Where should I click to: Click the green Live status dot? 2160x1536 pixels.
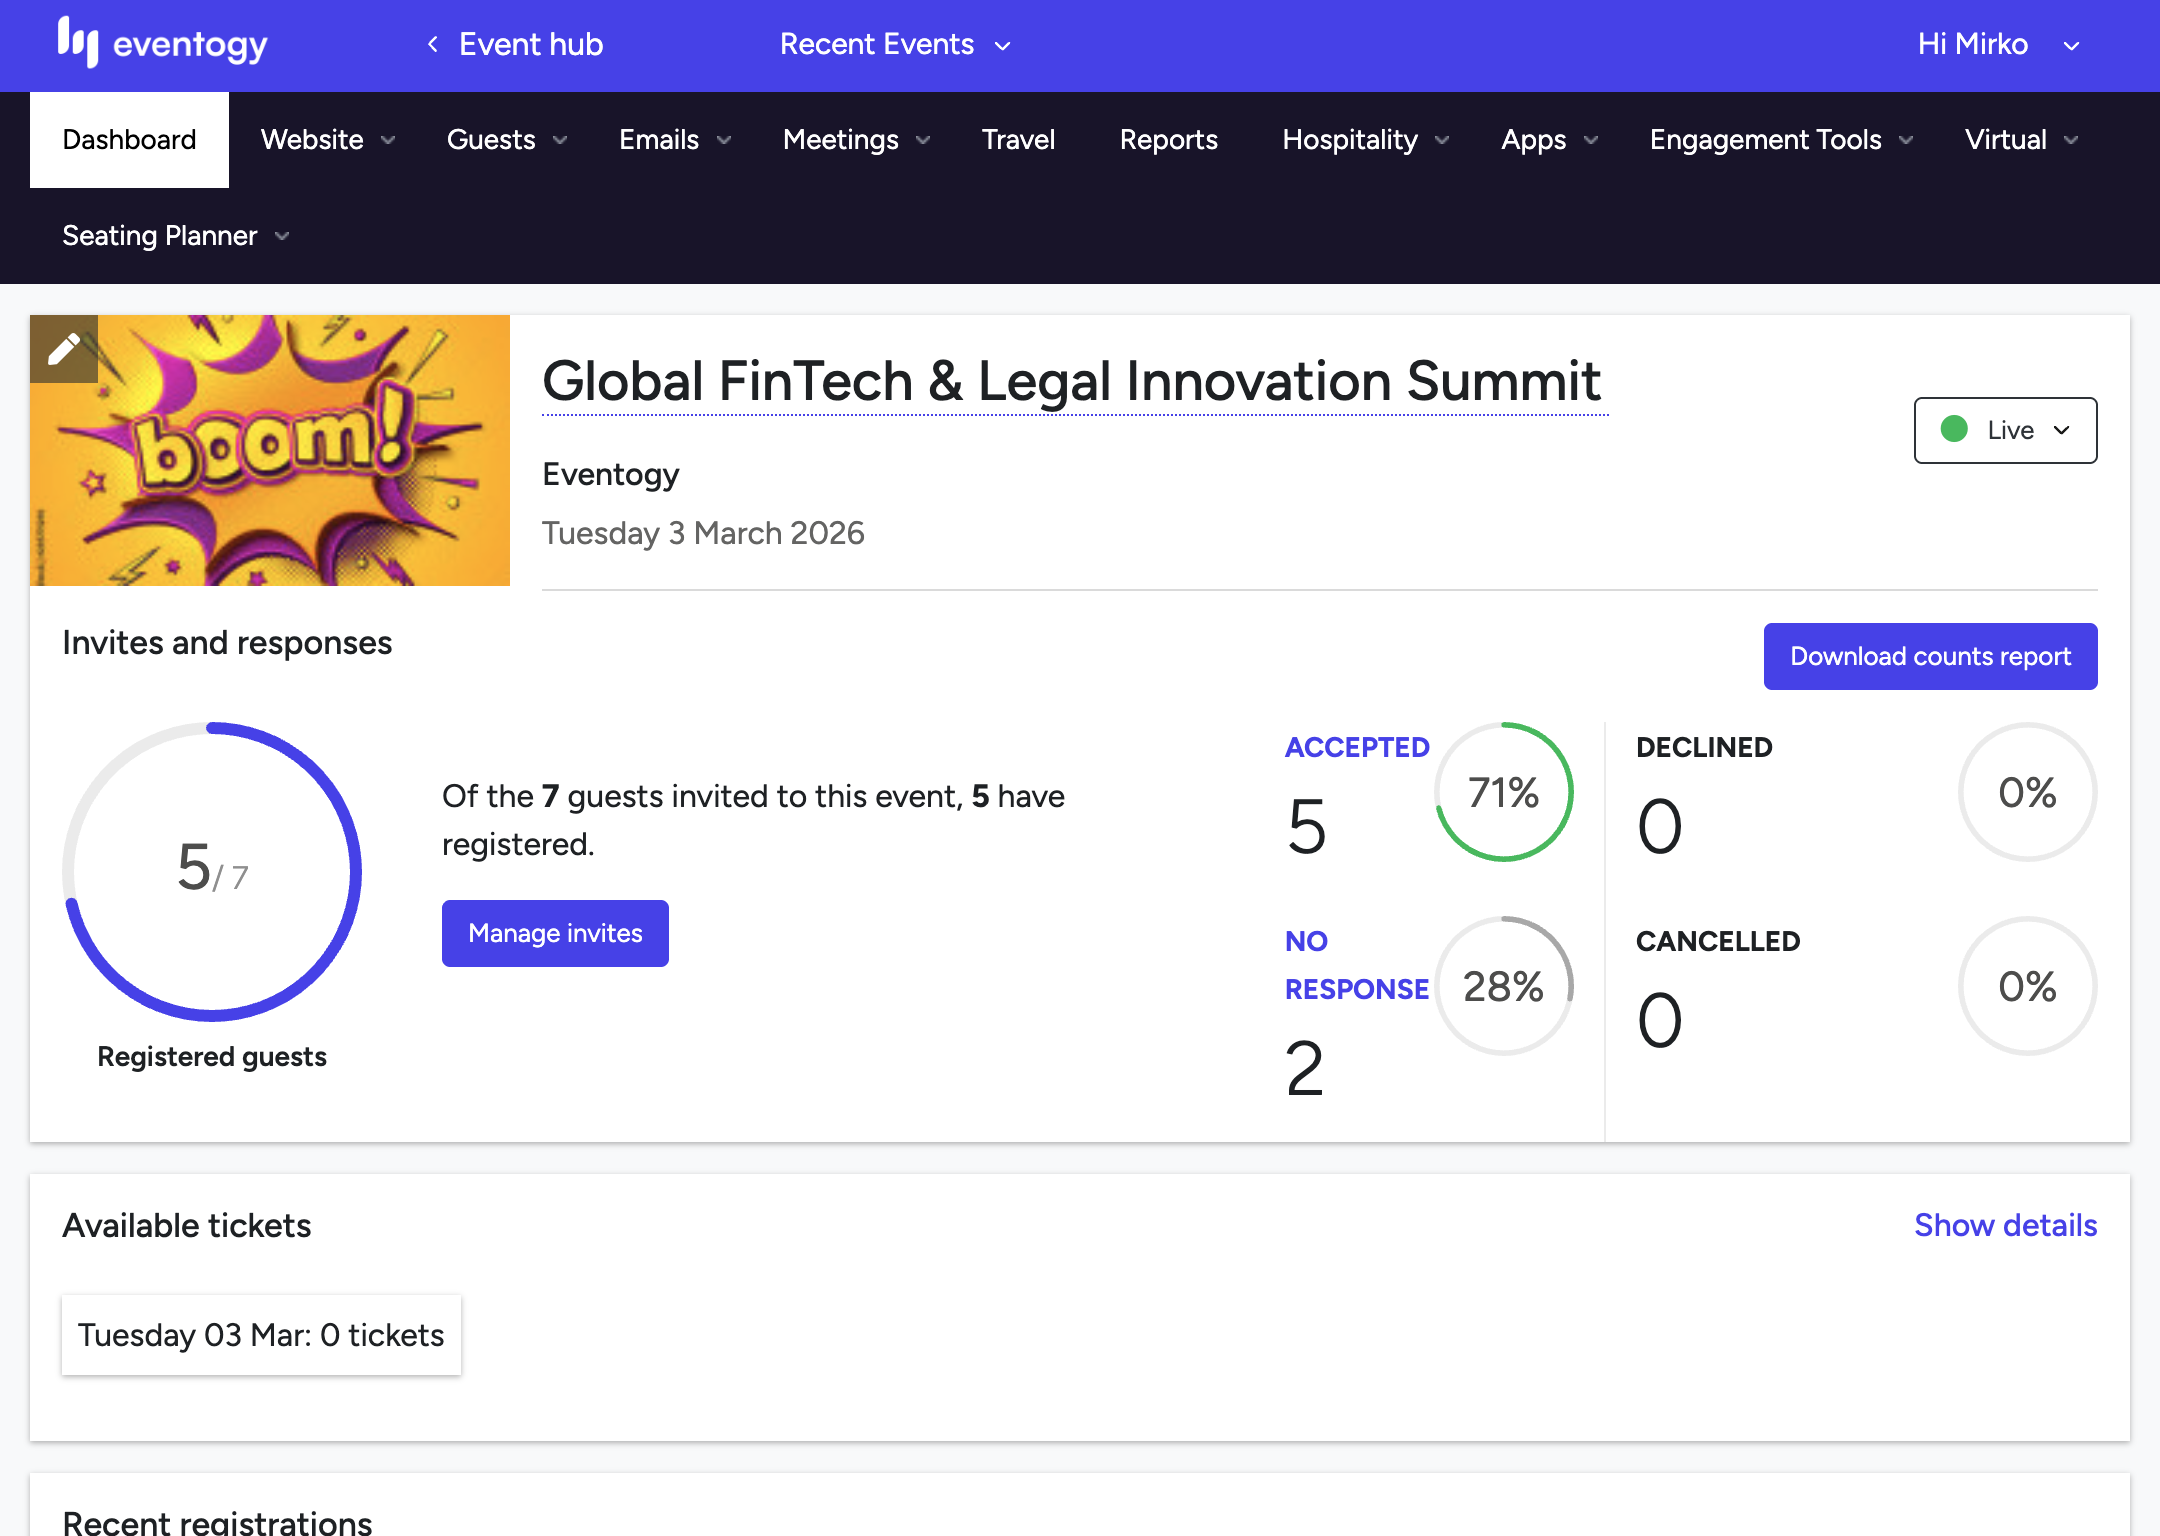coord(1954,430)
